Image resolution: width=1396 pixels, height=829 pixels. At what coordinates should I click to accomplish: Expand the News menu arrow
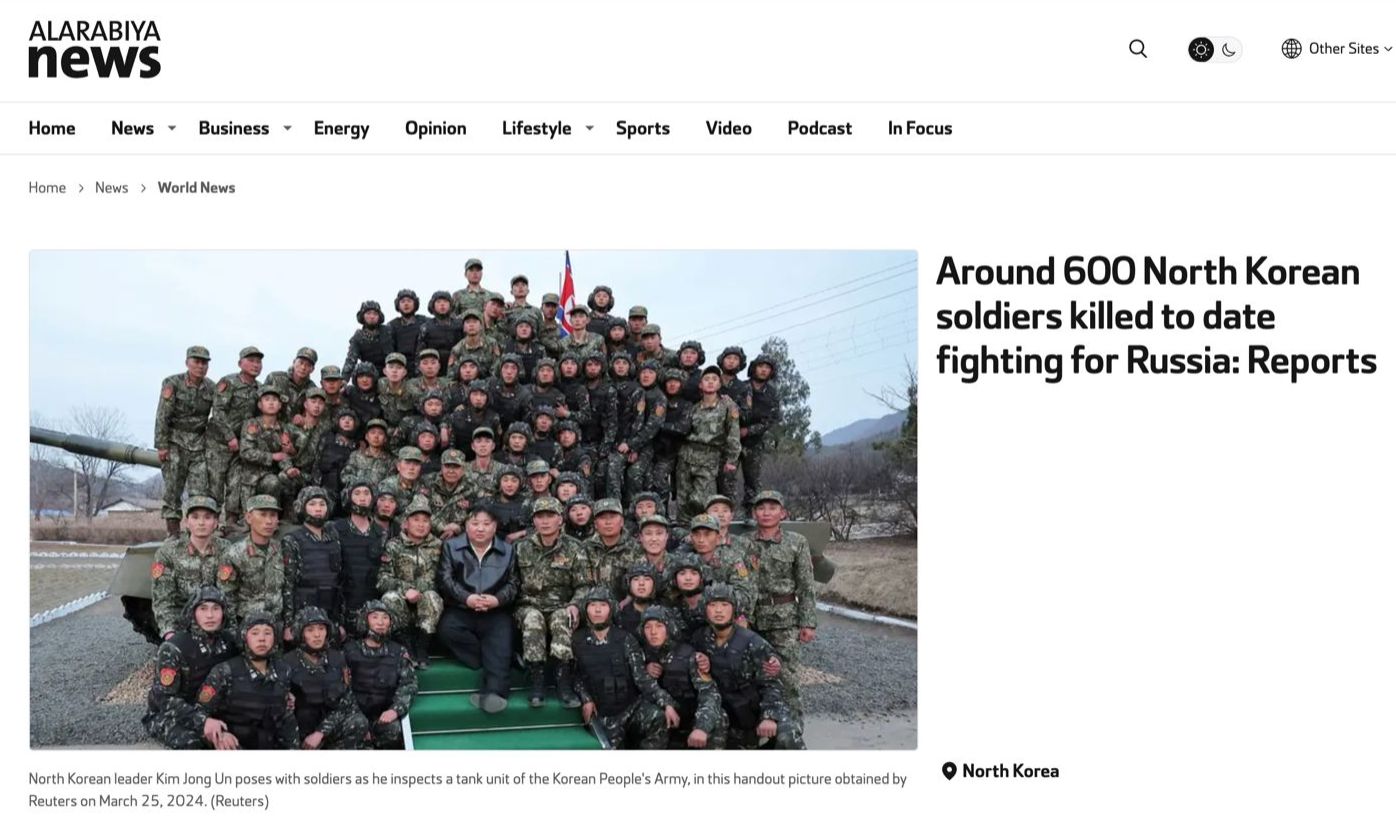tap(172, 128)
